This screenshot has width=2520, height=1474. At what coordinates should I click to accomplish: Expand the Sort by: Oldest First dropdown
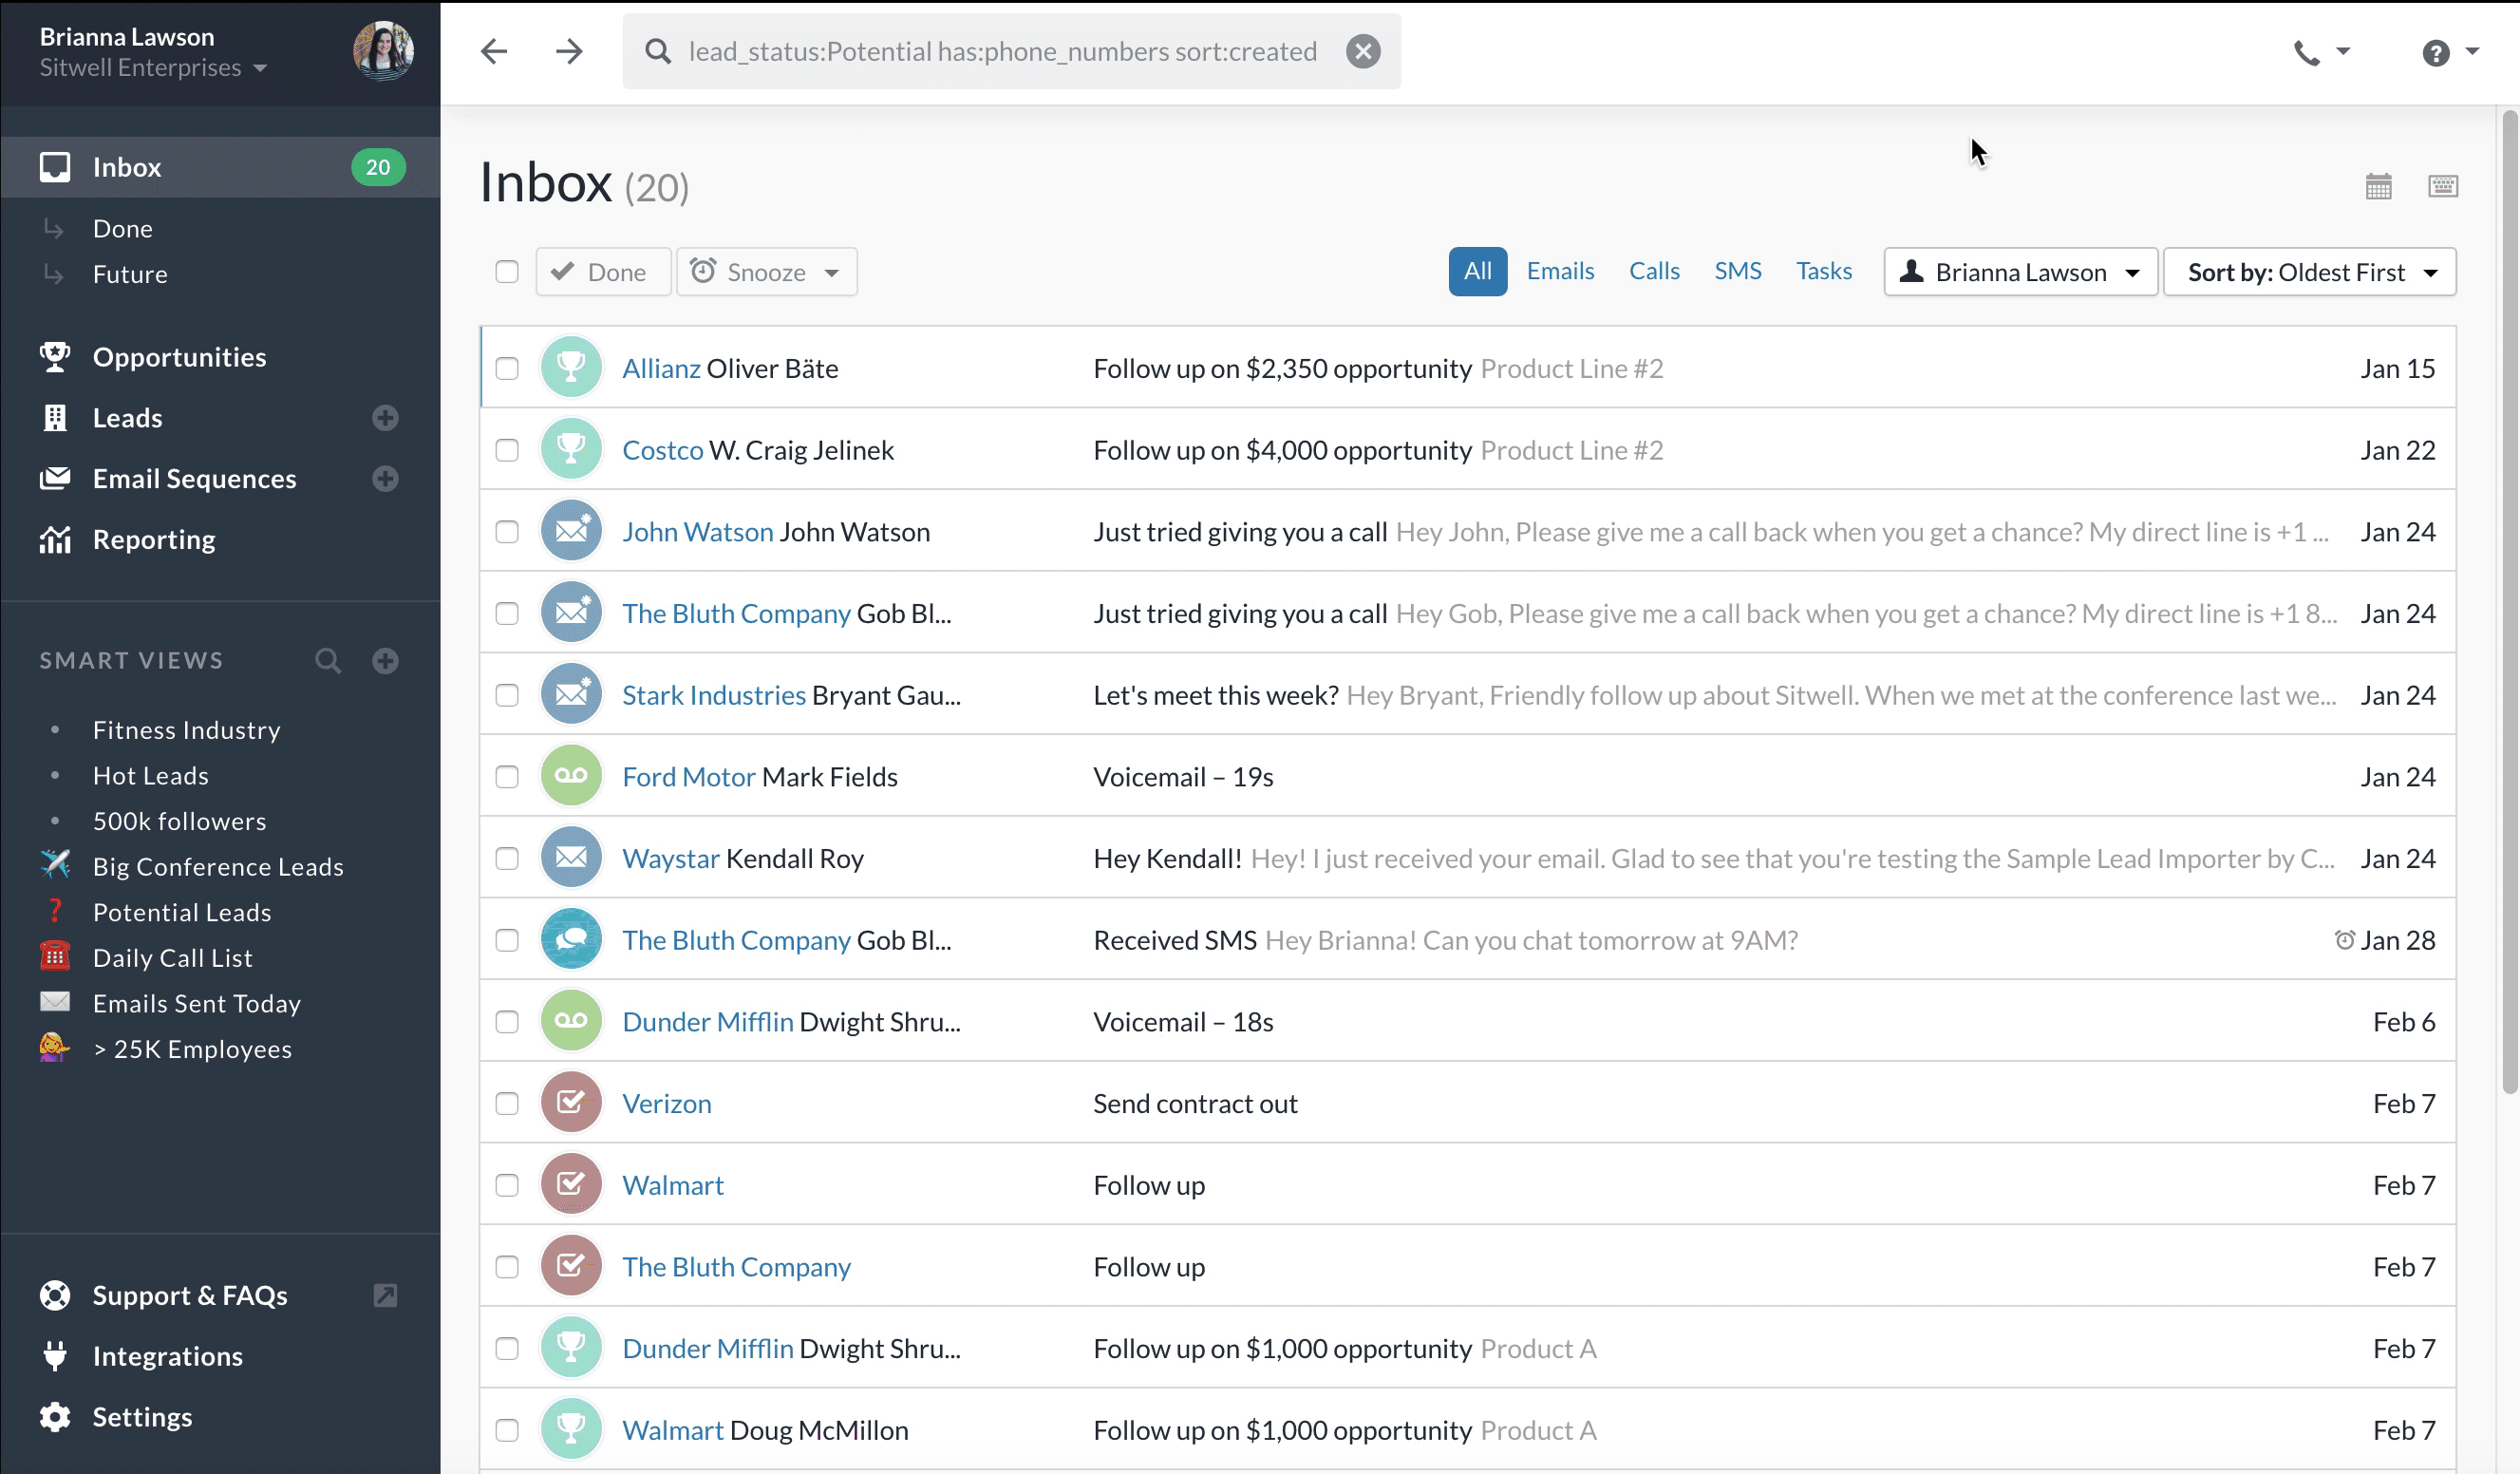(2309, 272)
